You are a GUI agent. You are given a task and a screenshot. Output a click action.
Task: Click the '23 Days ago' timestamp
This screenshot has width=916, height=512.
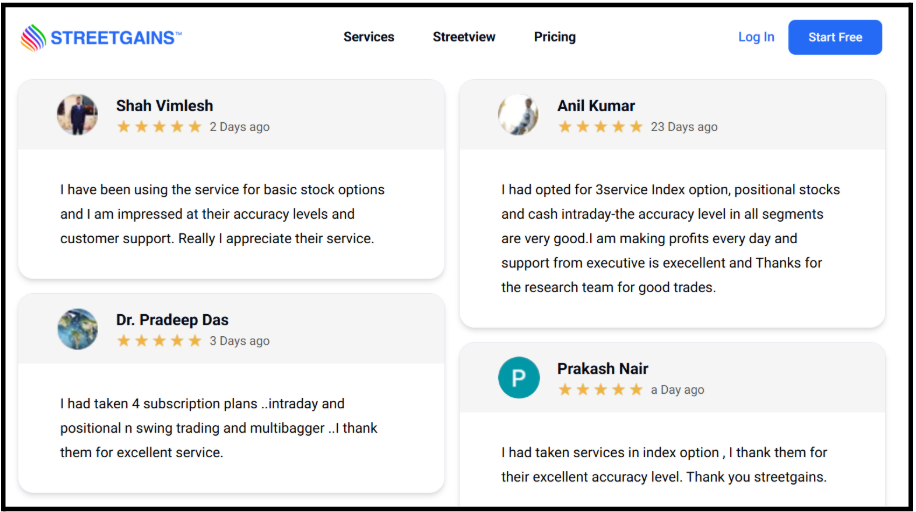[x=684, y=127]
